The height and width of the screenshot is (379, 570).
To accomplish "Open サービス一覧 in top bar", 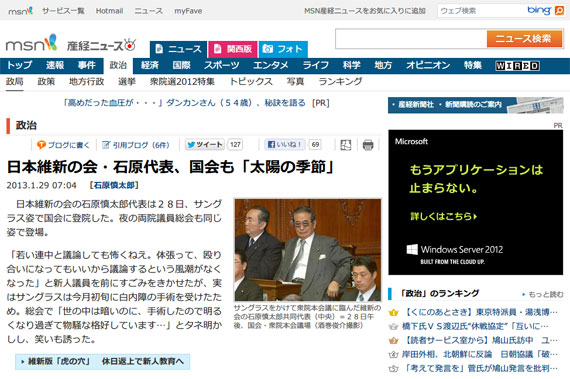I will pyautogui.click(x=63, y=11).
